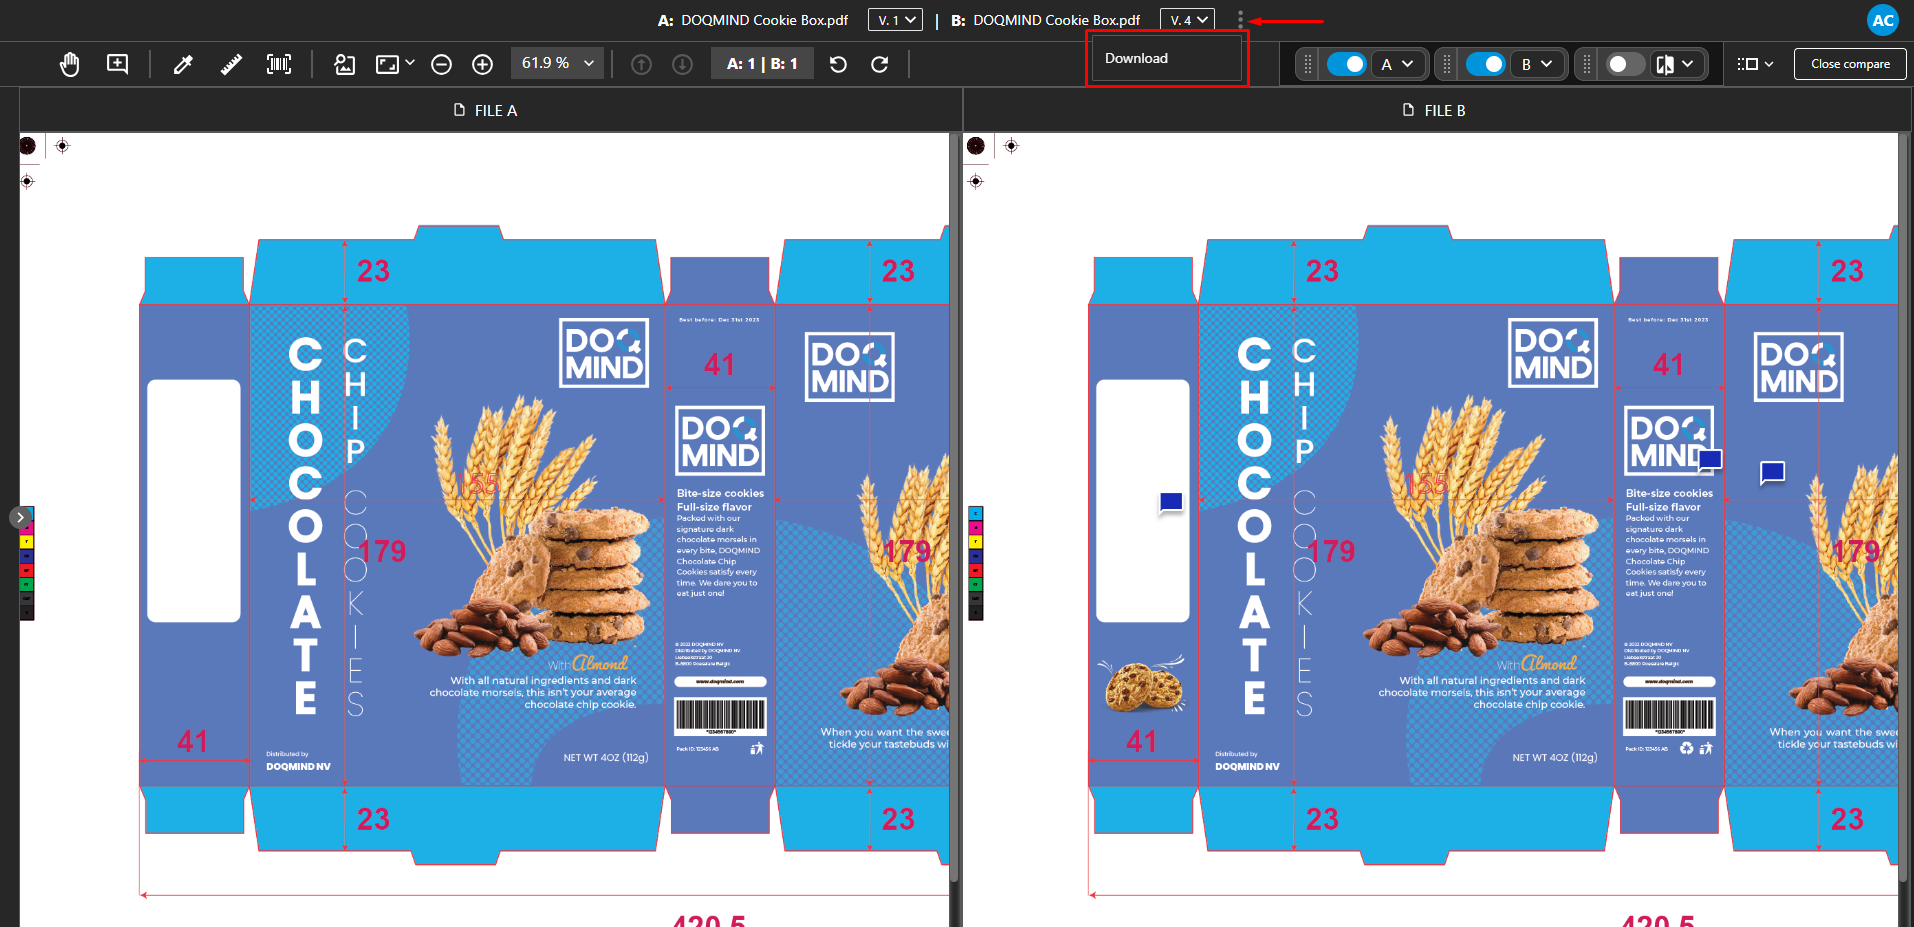
Task: Click the file B name DOQMIND Cookie Box.pdf
Action: point(1056,20)
